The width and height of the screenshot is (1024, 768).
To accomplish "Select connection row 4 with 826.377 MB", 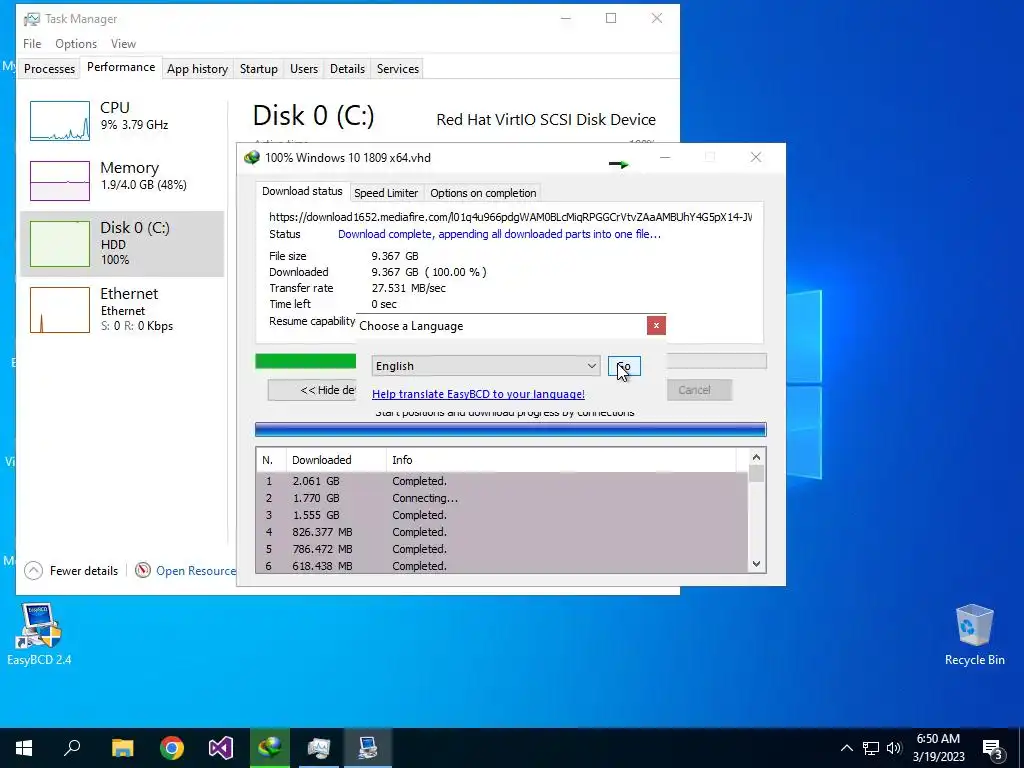I will (502, 532).
